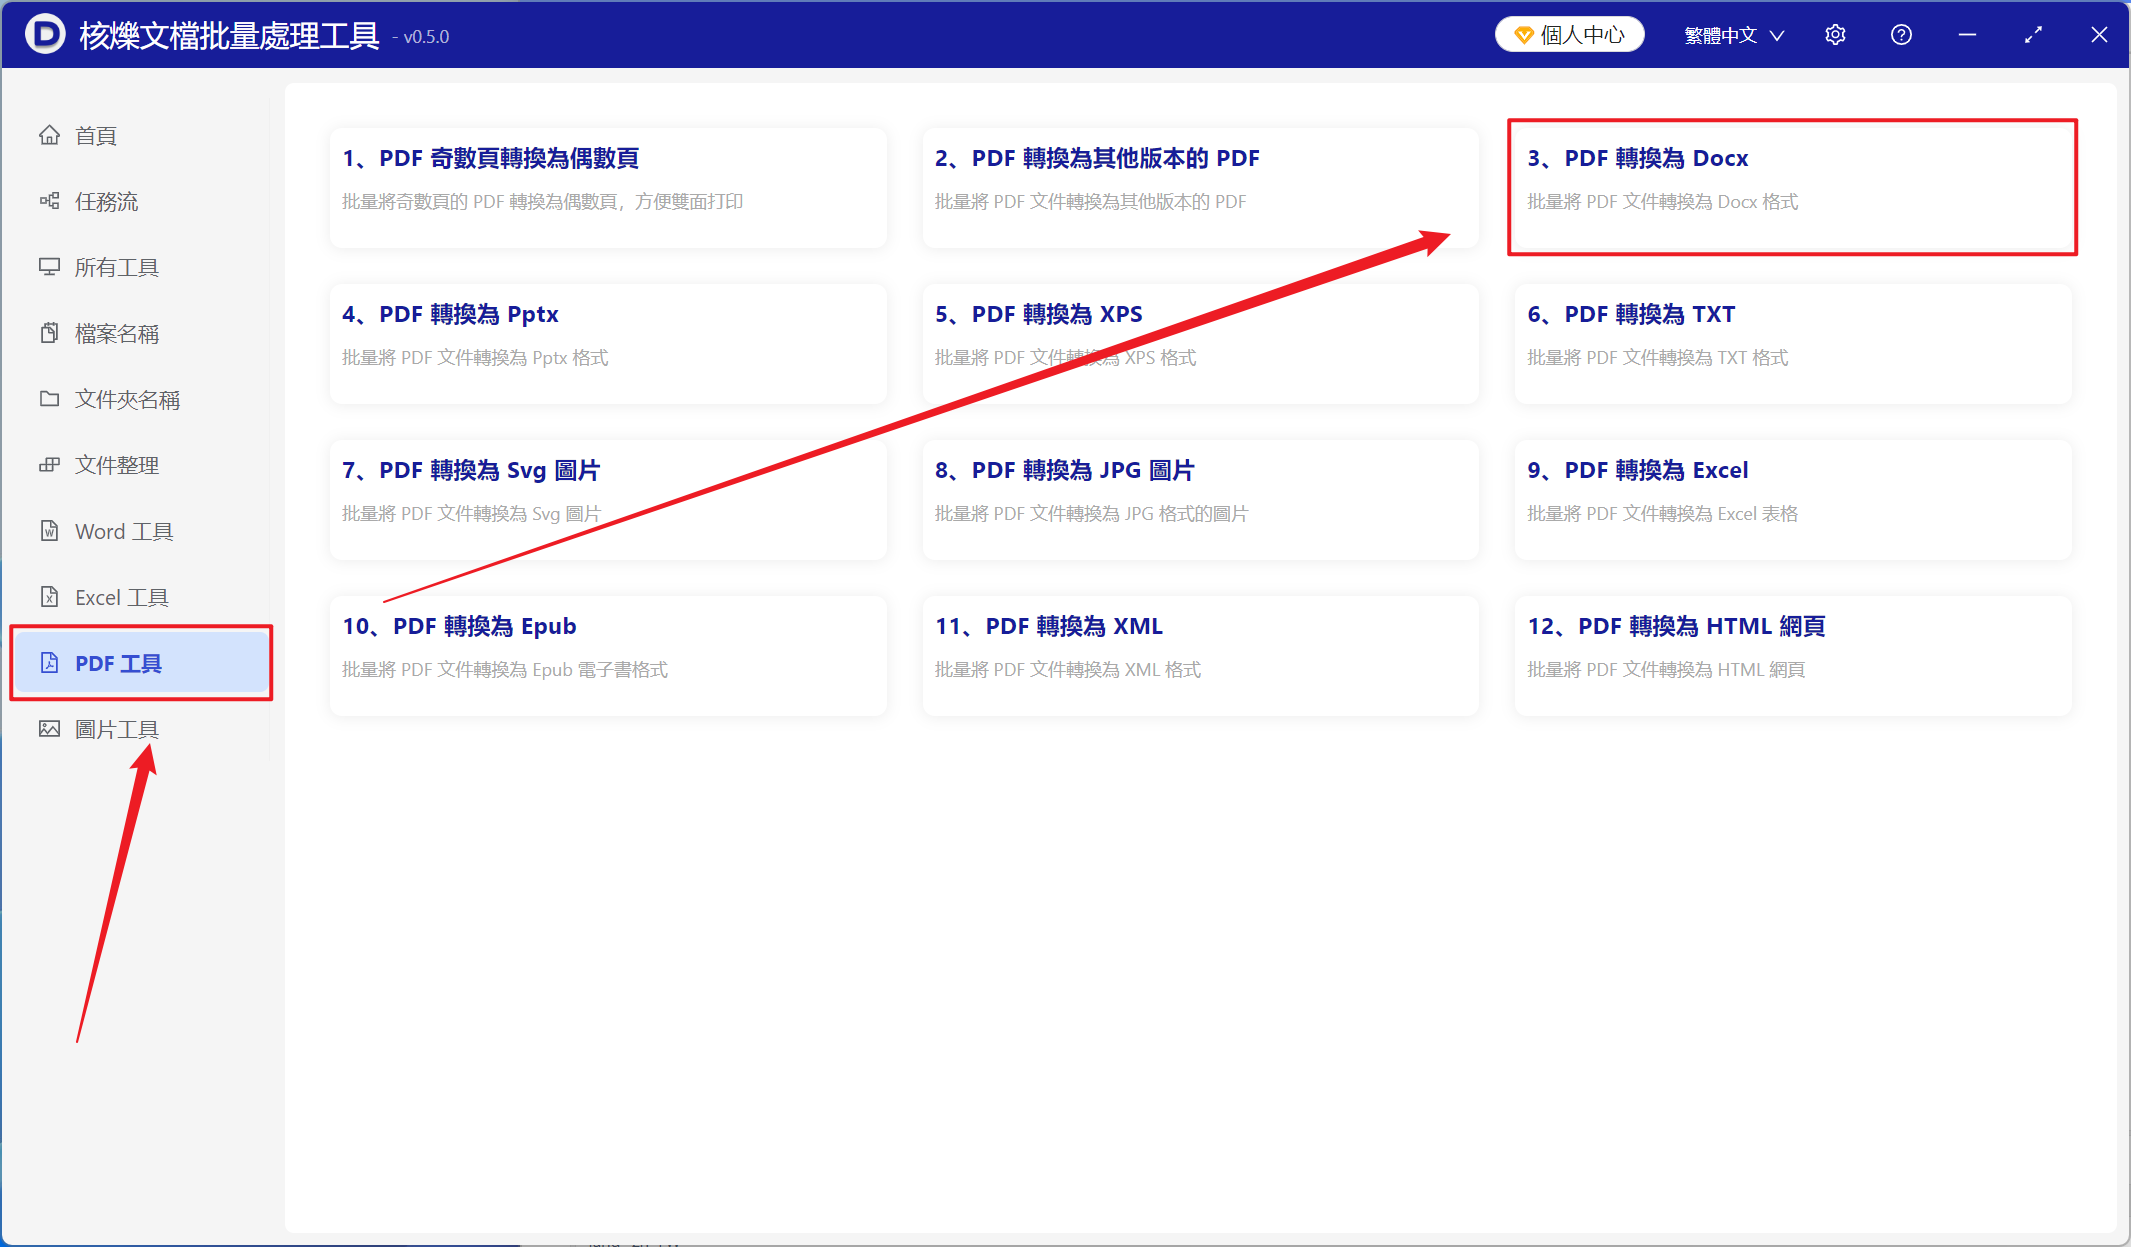Open the 個人中心 personal center
Image resolution: width=2131 pixels, height=1247 pixels.
[x=1570, y=35]
